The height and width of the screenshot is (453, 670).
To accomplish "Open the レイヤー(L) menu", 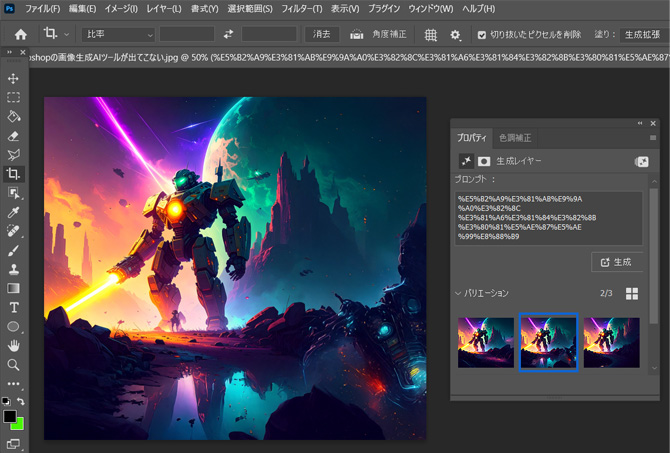I will [x=164, y=9].
